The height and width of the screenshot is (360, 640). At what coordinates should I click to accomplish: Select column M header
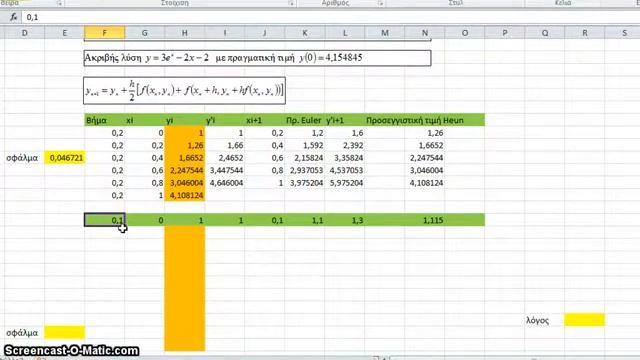point(384,33)
